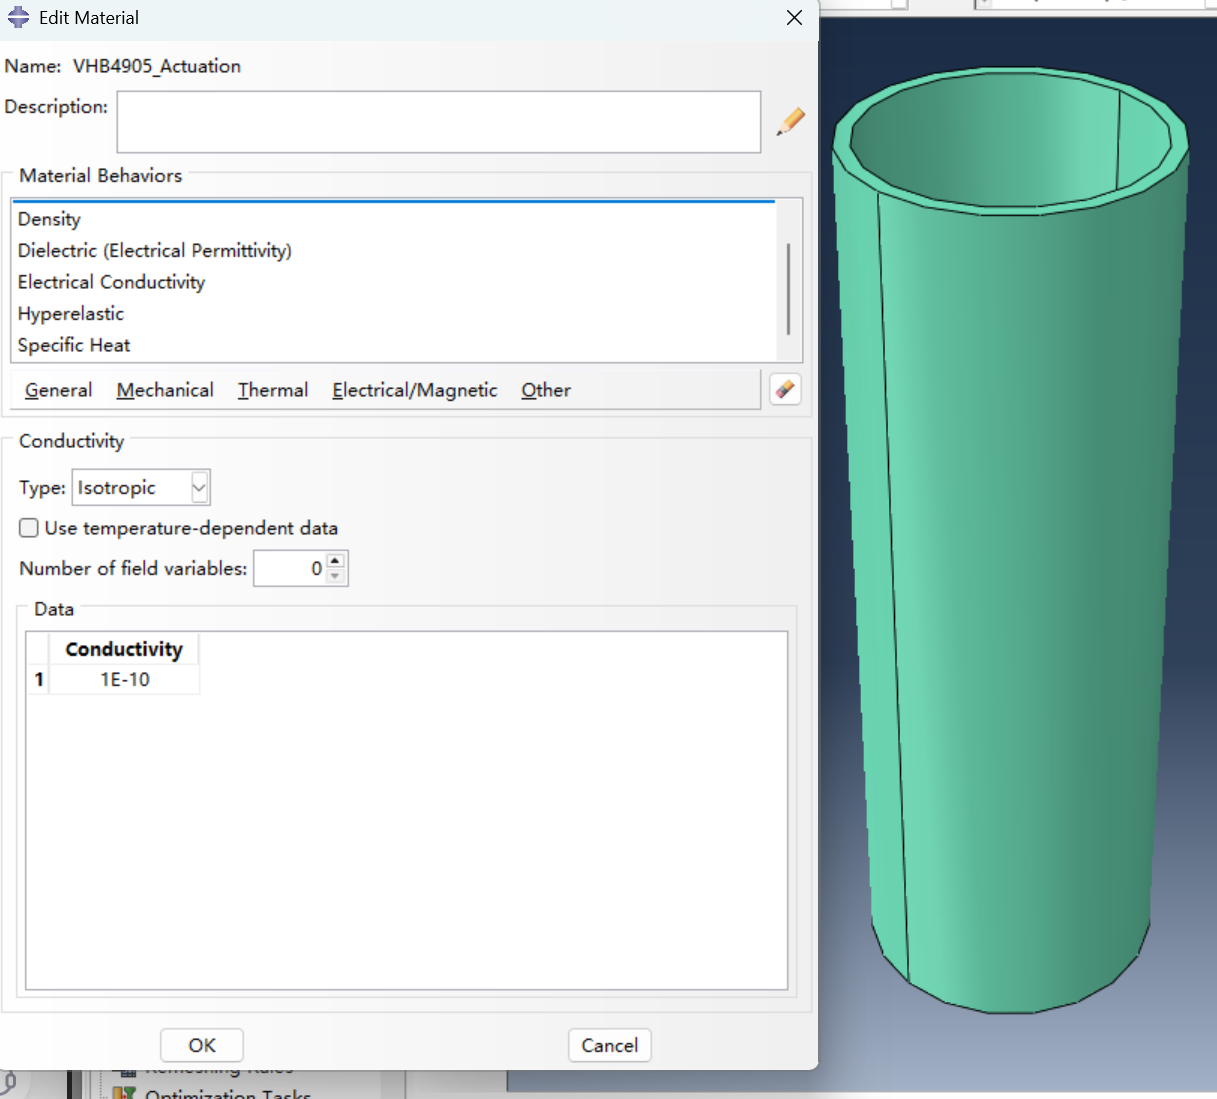Screen dimensions: 1217x1099
Task: Select the Hyperelastic behavior
Action: [394, 314]
